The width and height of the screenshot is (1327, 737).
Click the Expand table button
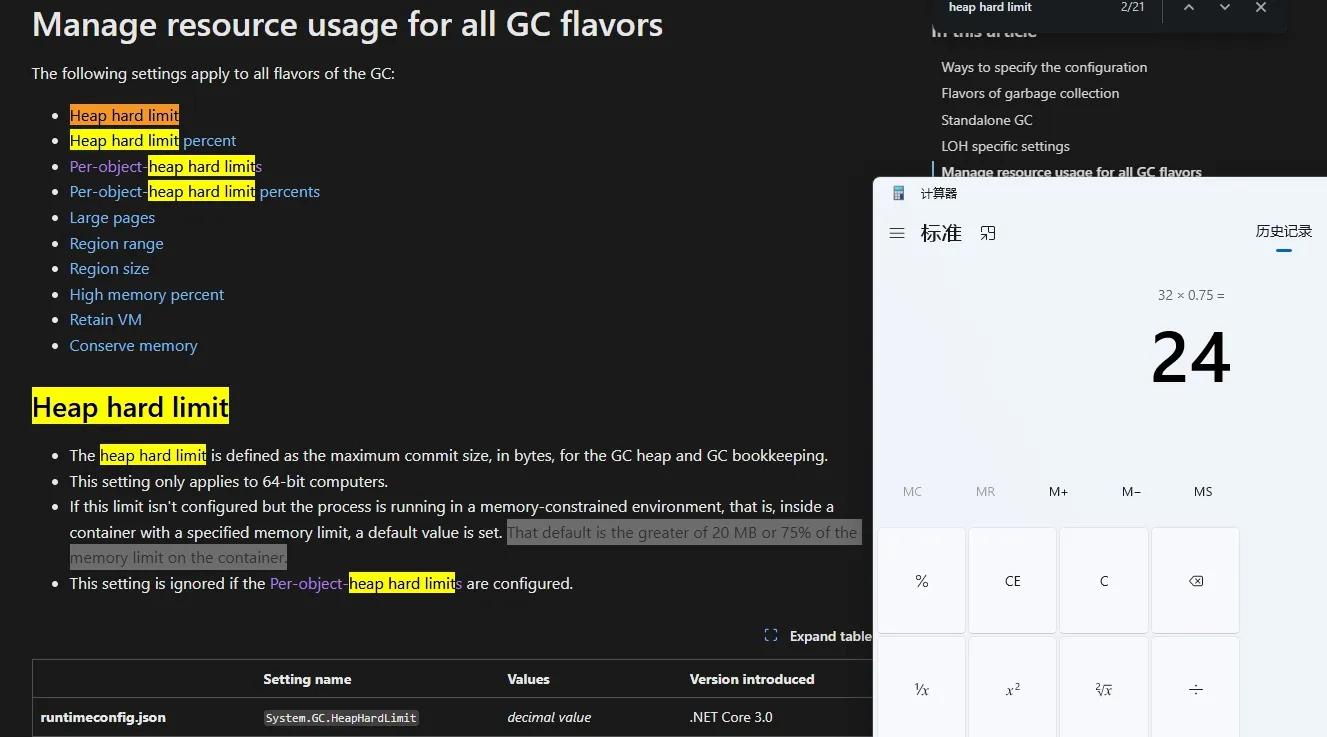(x=818, y=636)
